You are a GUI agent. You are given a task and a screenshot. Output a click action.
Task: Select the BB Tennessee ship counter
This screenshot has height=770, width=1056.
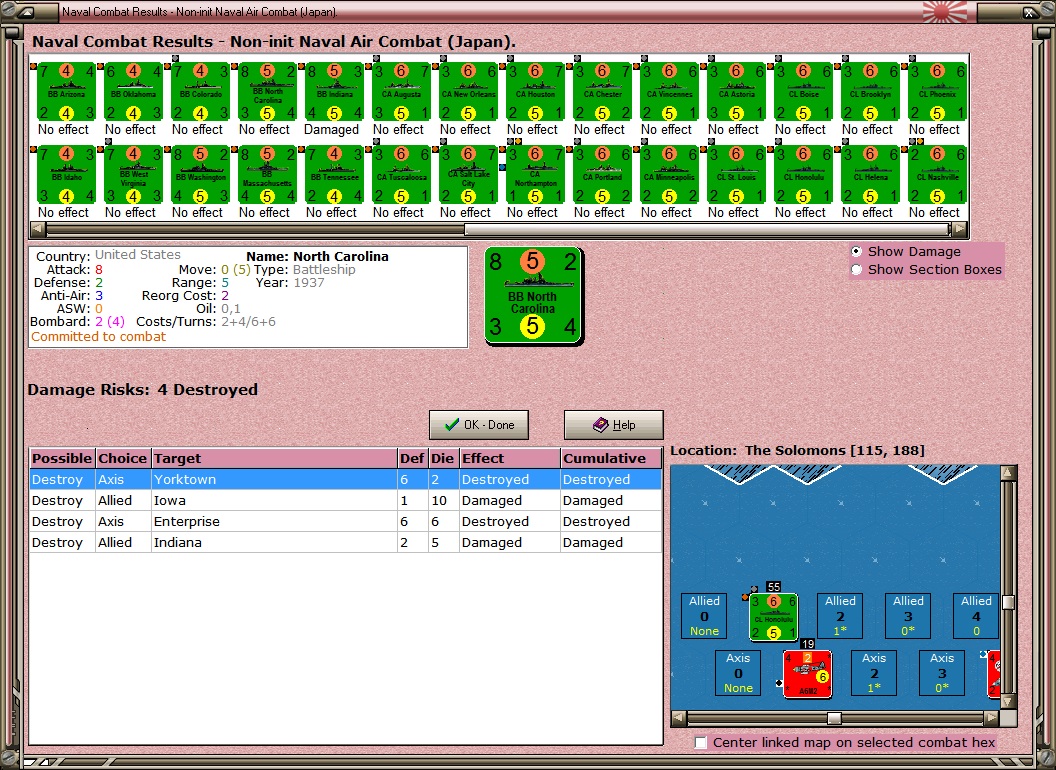(x=334, y=175)
